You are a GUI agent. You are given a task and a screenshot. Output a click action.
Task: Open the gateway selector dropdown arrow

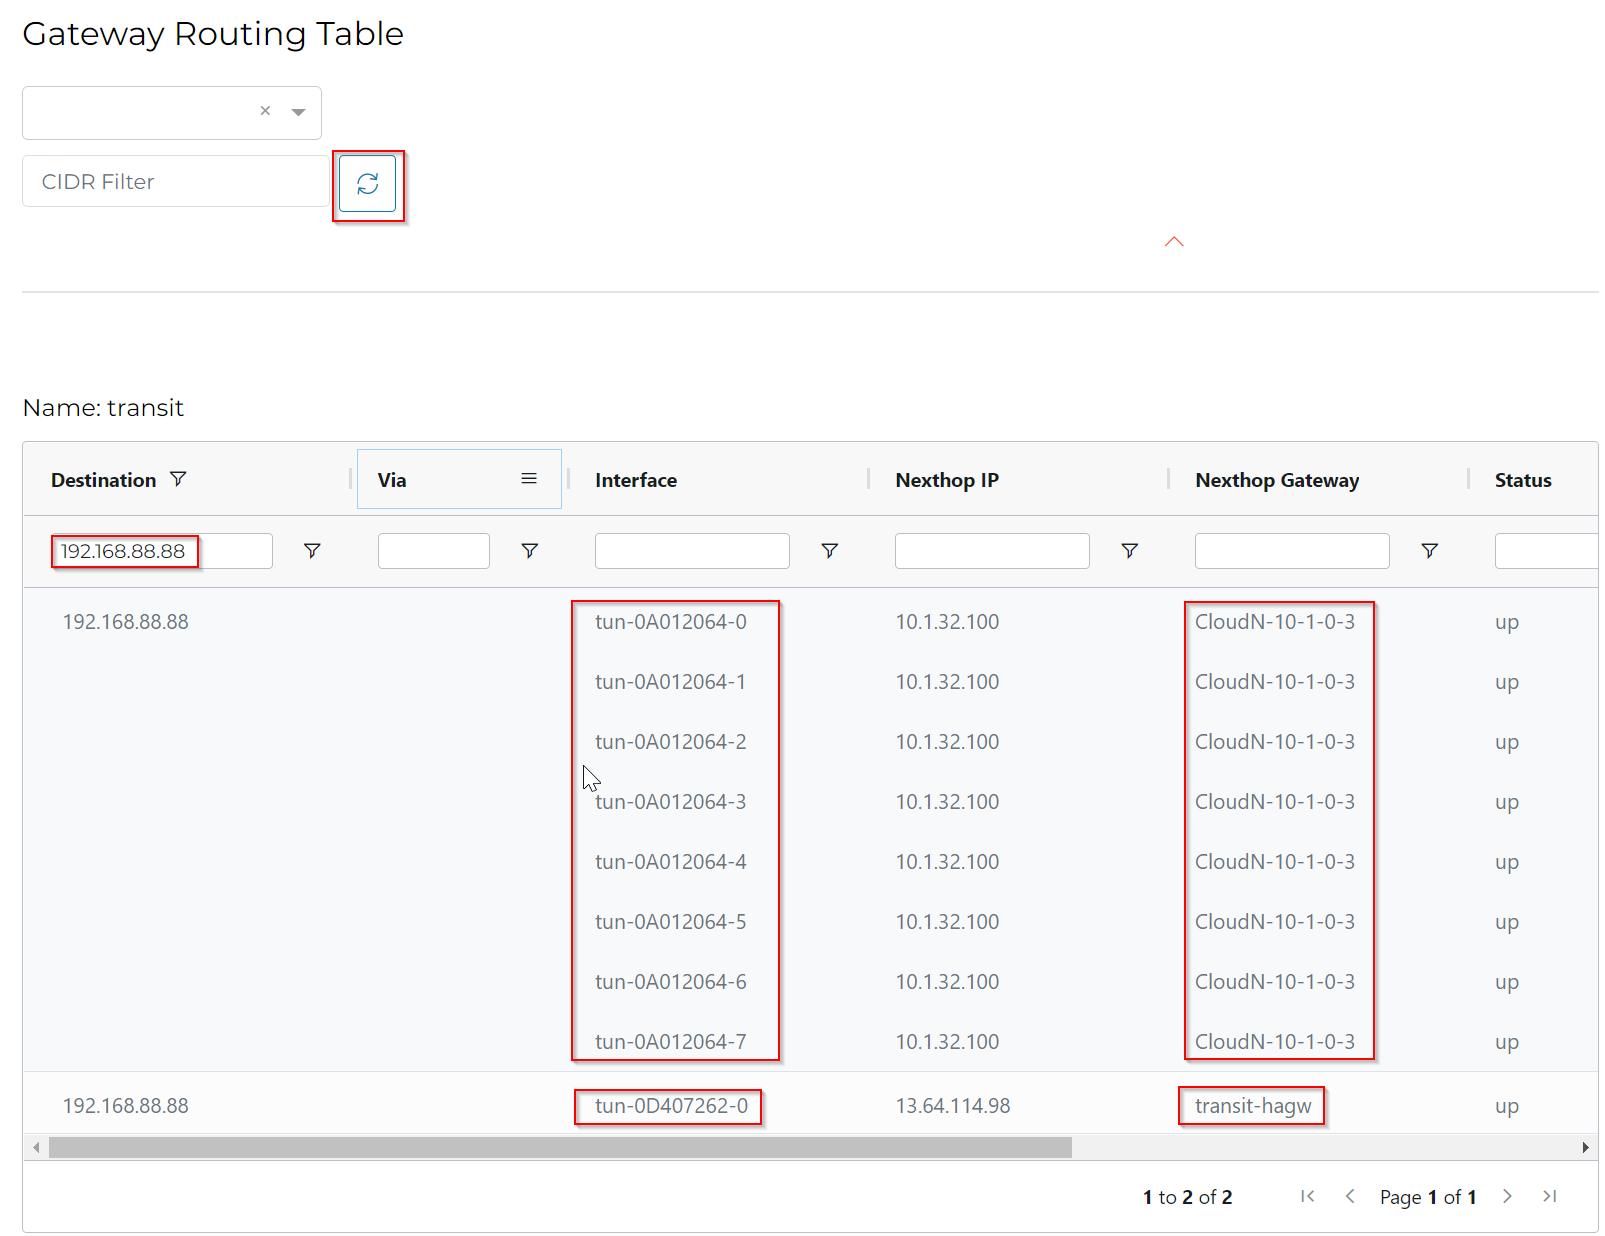point(298,112)
